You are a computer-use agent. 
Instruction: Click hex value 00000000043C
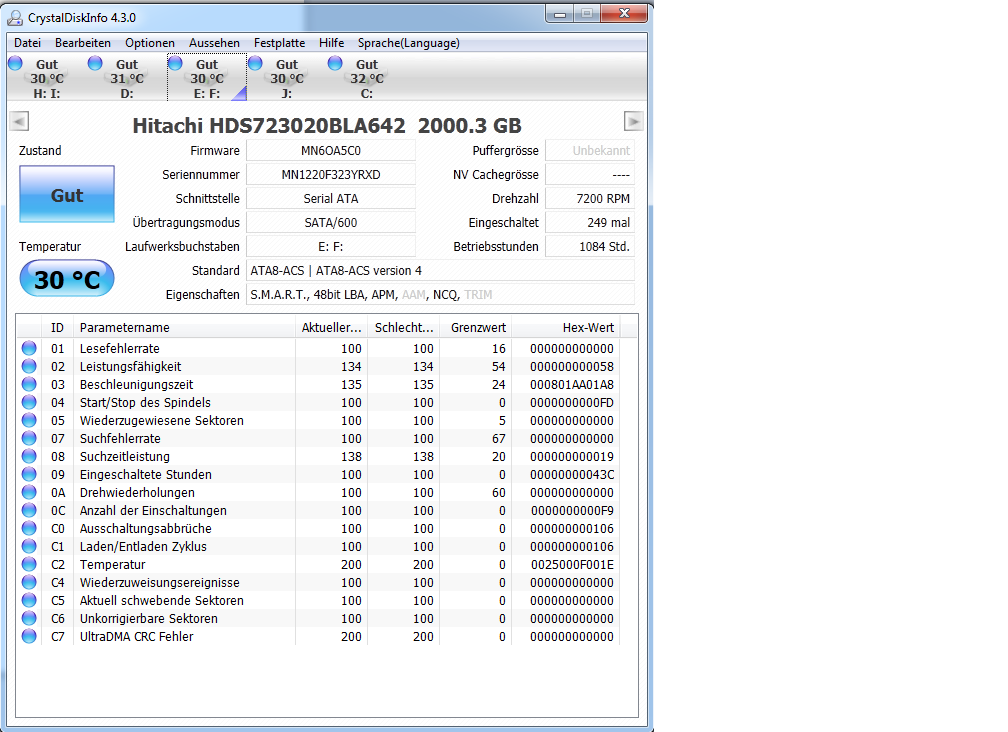pyautogui.click(x=572, y=474)
